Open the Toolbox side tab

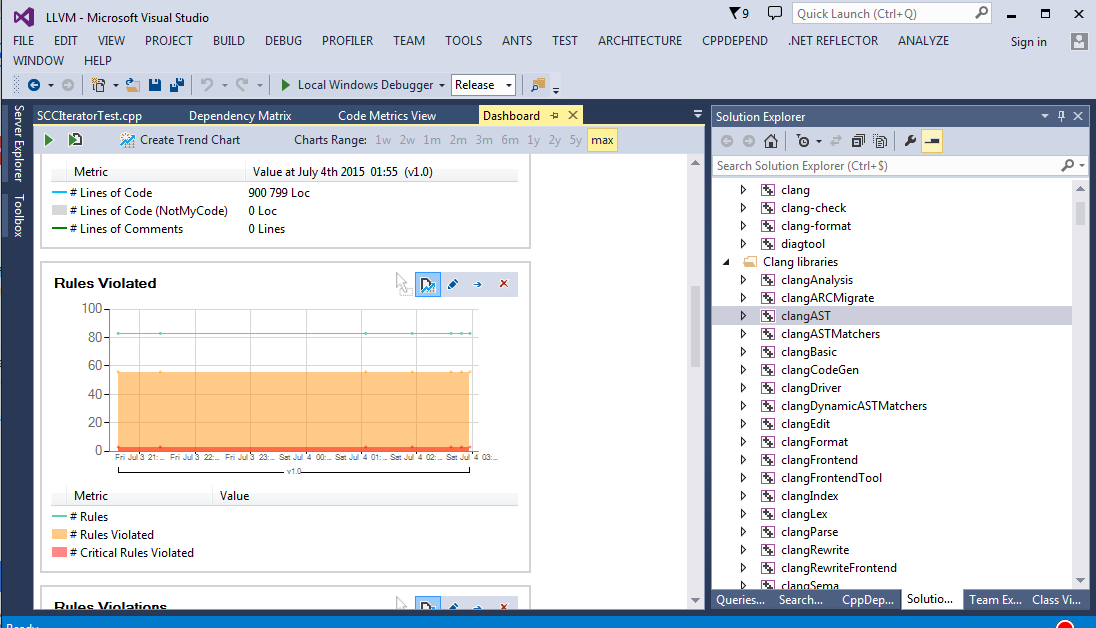tap(19, 215)
